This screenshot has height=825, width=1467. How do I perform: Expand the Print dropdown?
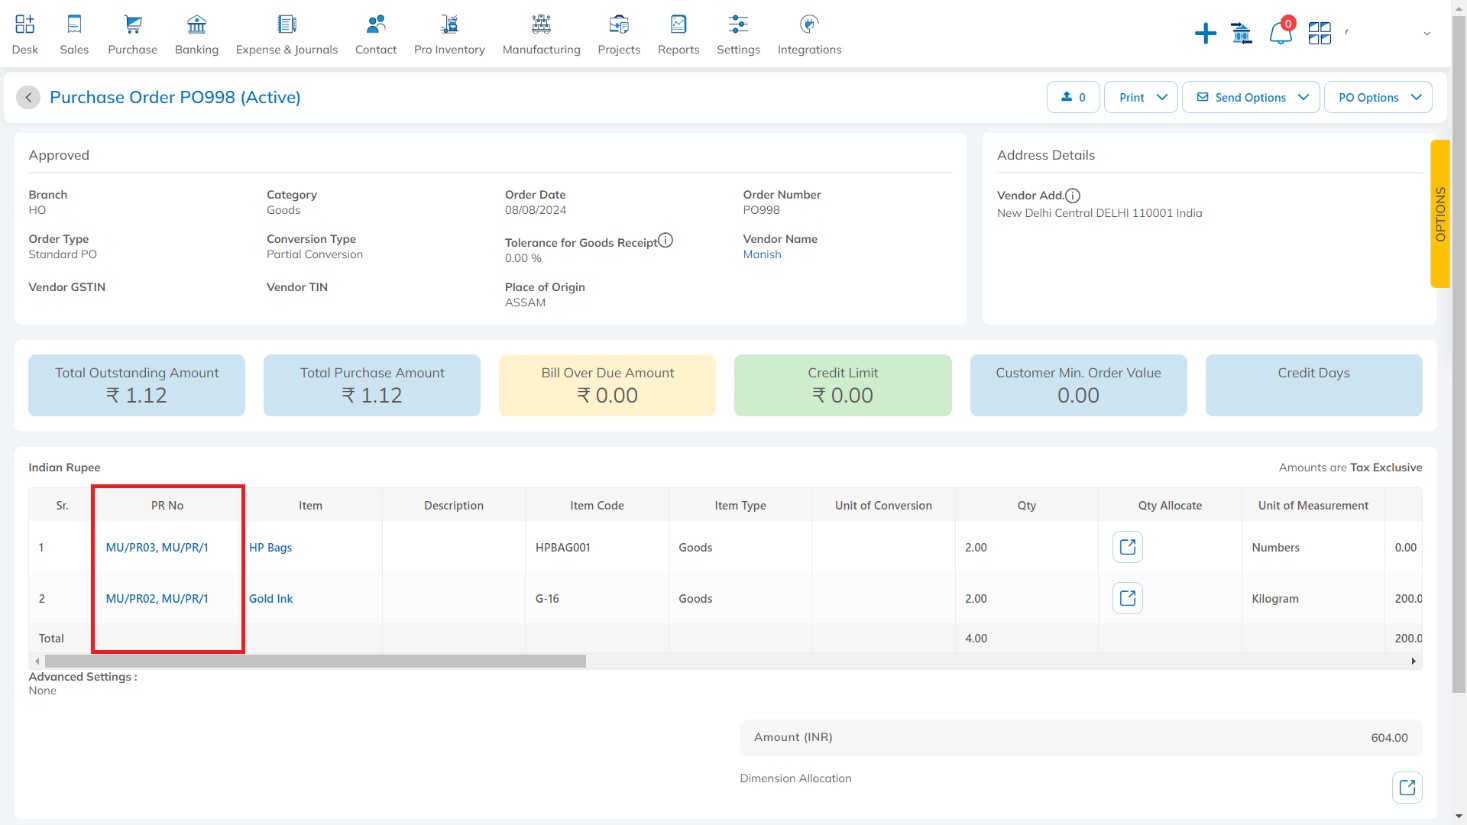[x=1142, y=97]
